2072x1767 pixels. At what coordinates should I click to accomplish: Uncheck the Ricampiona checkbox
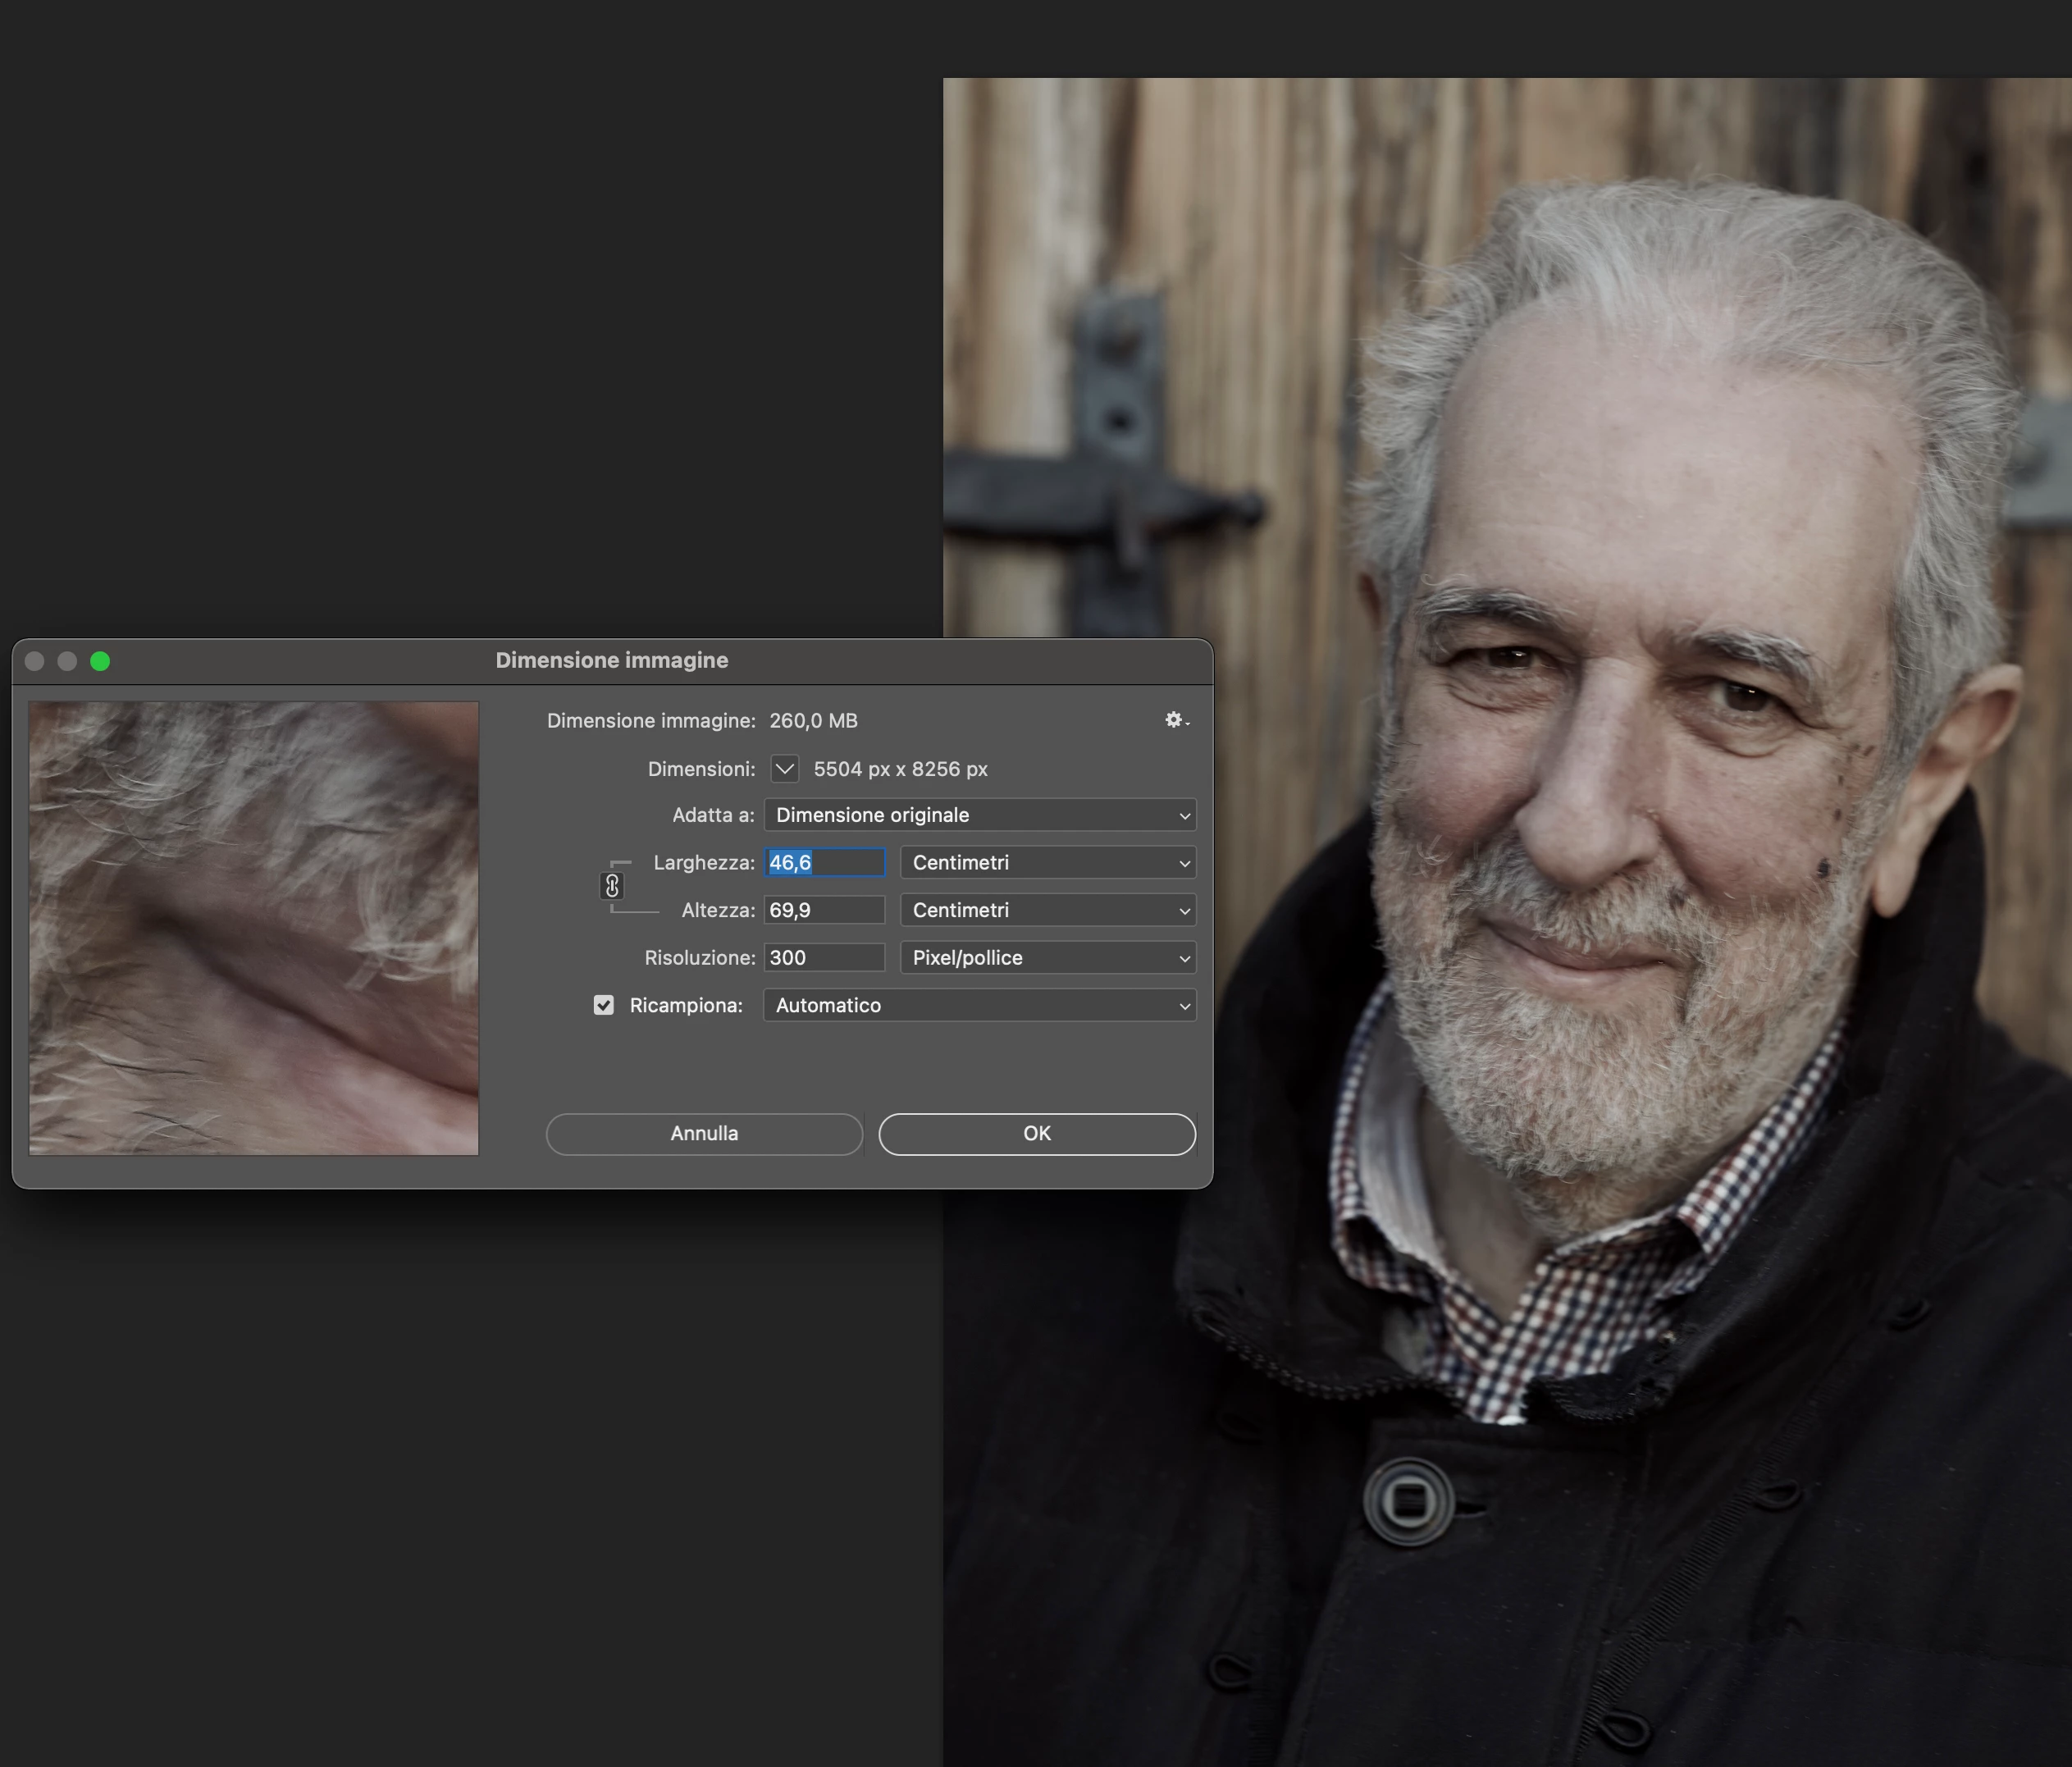pos(603,1005)
